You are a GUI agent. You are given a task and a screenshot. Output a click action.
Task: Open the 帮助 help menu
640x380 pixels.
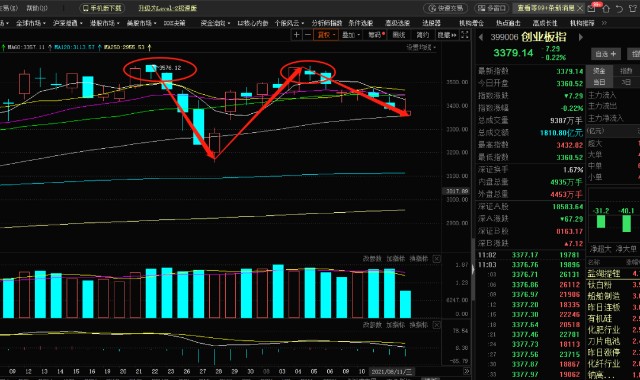[x=37, y=8]
